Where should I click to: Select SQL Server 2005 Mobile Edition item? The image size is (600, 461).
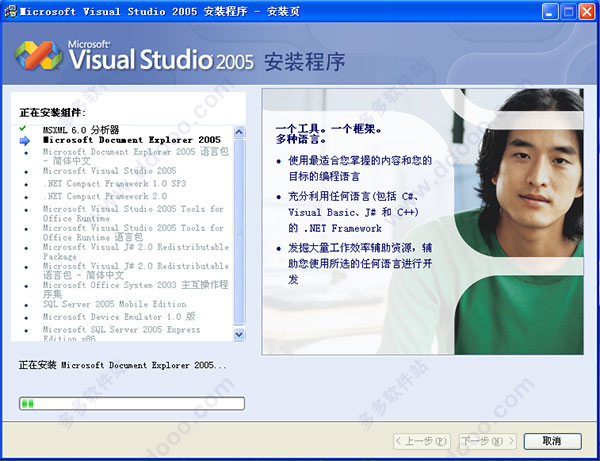tap(114, 304)
